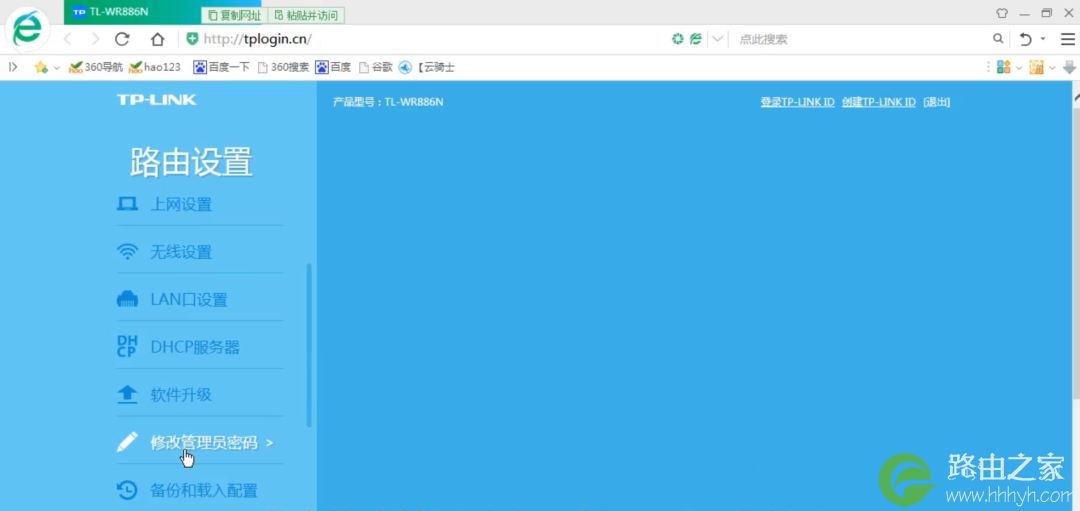The height and width of the screenshot is (511, 1080).
Task: Expand the extensions grid dropdown chevron
Action: pyautogui.click(x=1019, y=67)
